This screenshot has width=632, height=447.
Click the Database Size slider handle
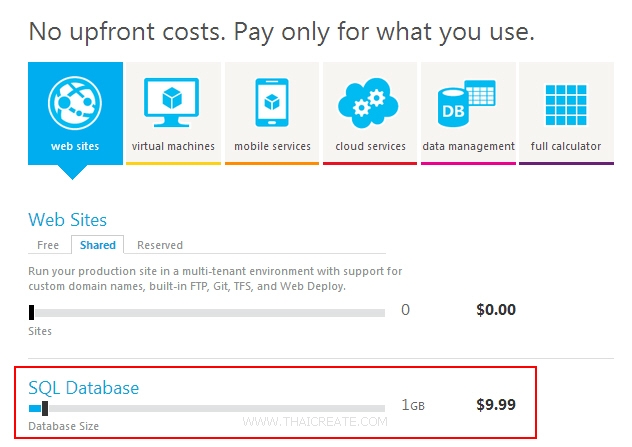pos(45,408)
